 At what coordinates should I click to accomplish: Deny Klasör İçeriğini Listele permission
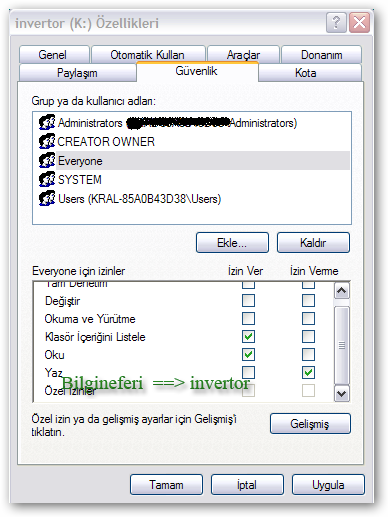[x=308, y=337]
